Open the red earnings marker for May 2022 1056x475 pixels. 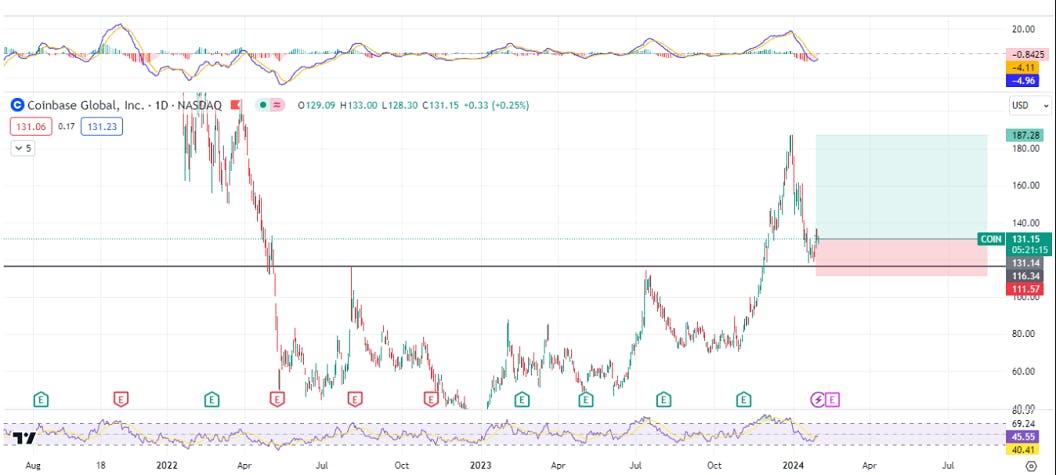click(277, 400)
